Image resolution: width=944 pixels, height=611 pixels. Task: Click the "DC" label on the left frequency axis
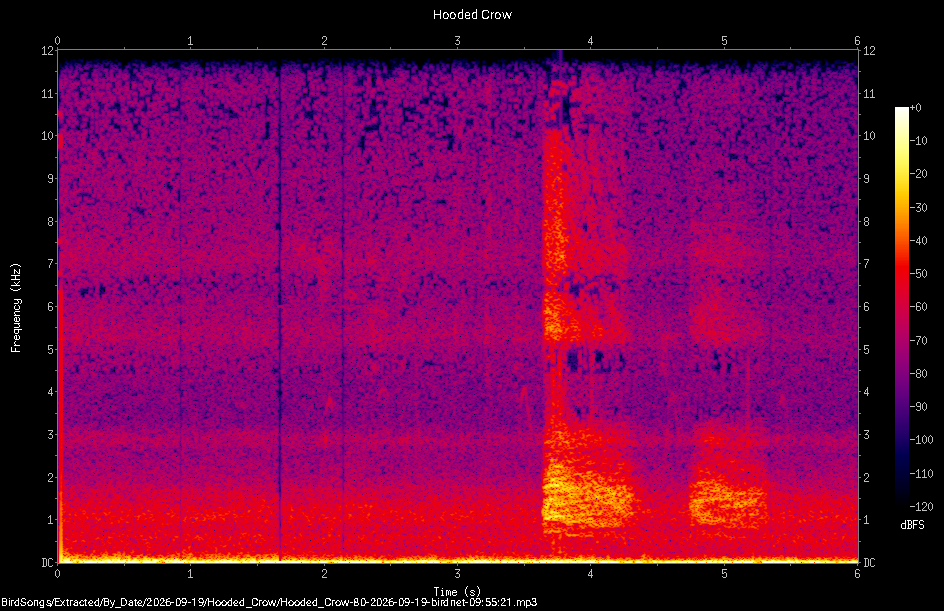click(x=47, y=563)
